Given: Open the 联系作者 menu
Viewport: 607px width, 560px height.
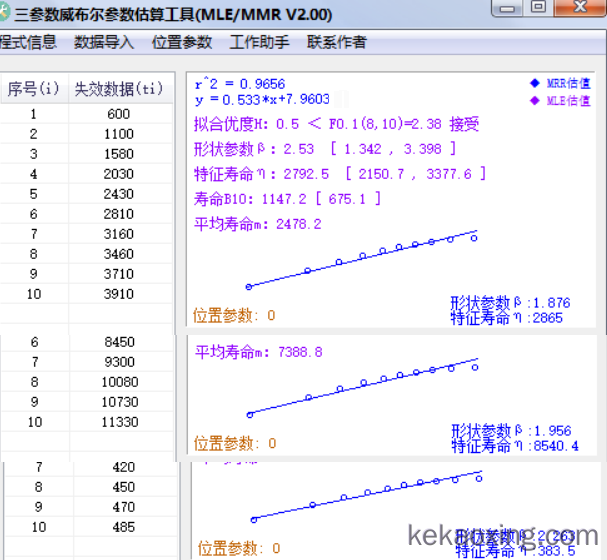Looking at the screenshot, I should [x=337, y=42].
